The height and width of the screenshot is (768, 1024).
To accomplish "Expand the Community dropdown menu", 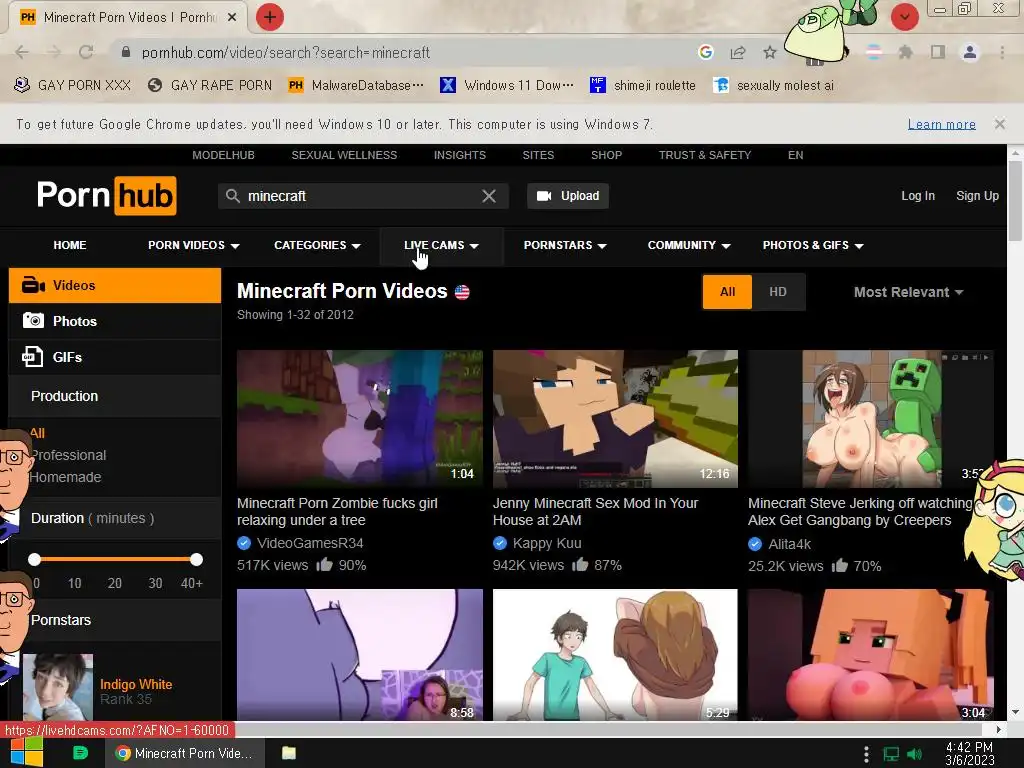I will pos(689,246).
